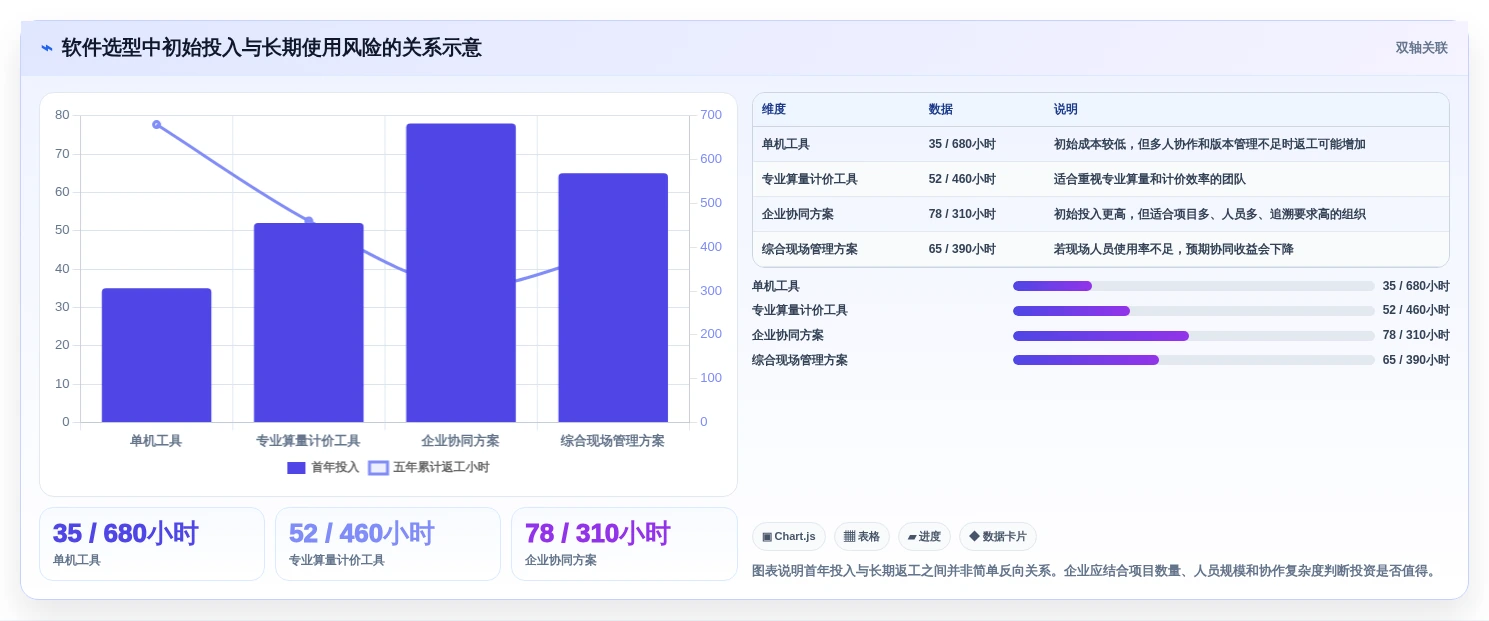The width and height of the screenshot is (1489, 621).
Task: Click the 综合现场管理方案 bar in the chart
Action: [x=613, y=298]
